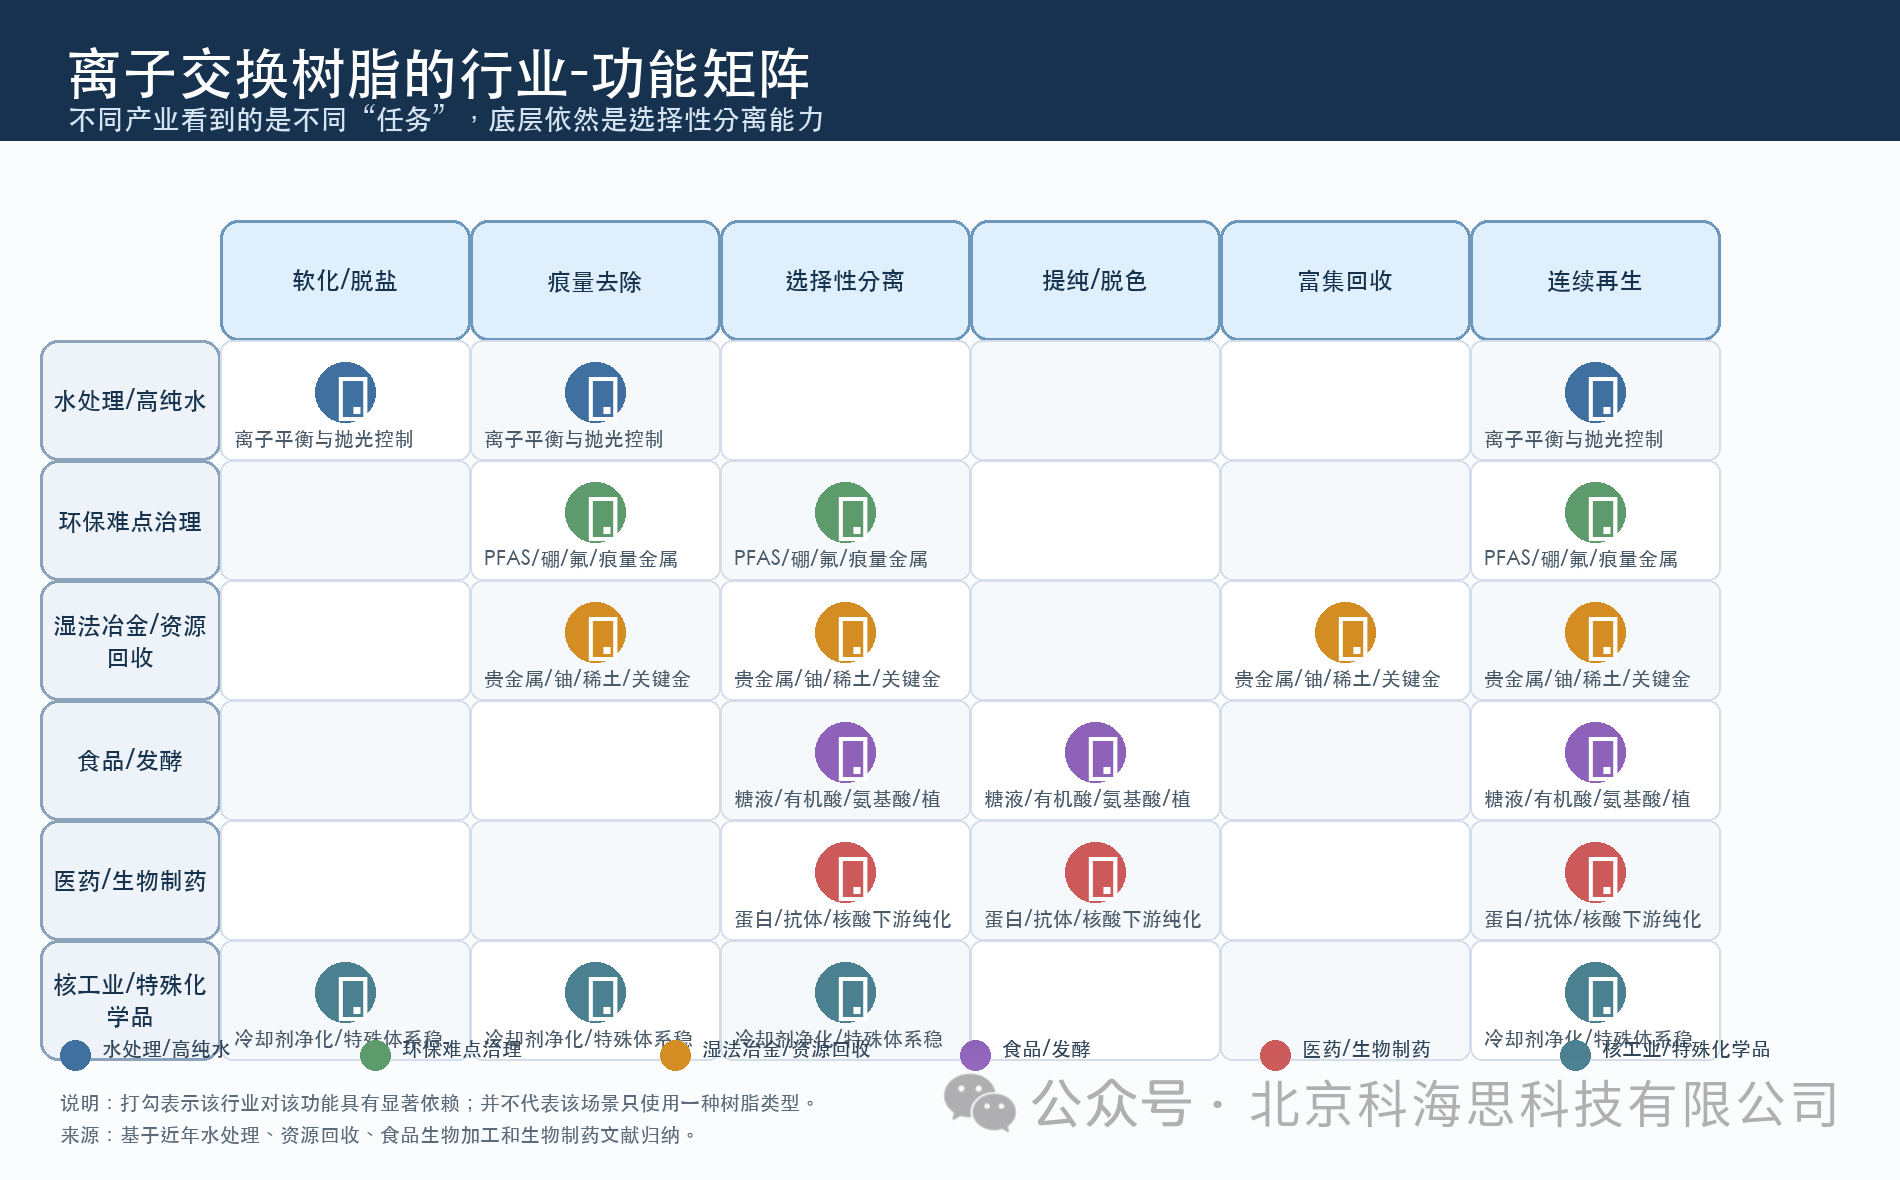Click the blue 水处理/高纯水 legend dot
The image size is (1900, 1180).
click(x=75, y=1055)
